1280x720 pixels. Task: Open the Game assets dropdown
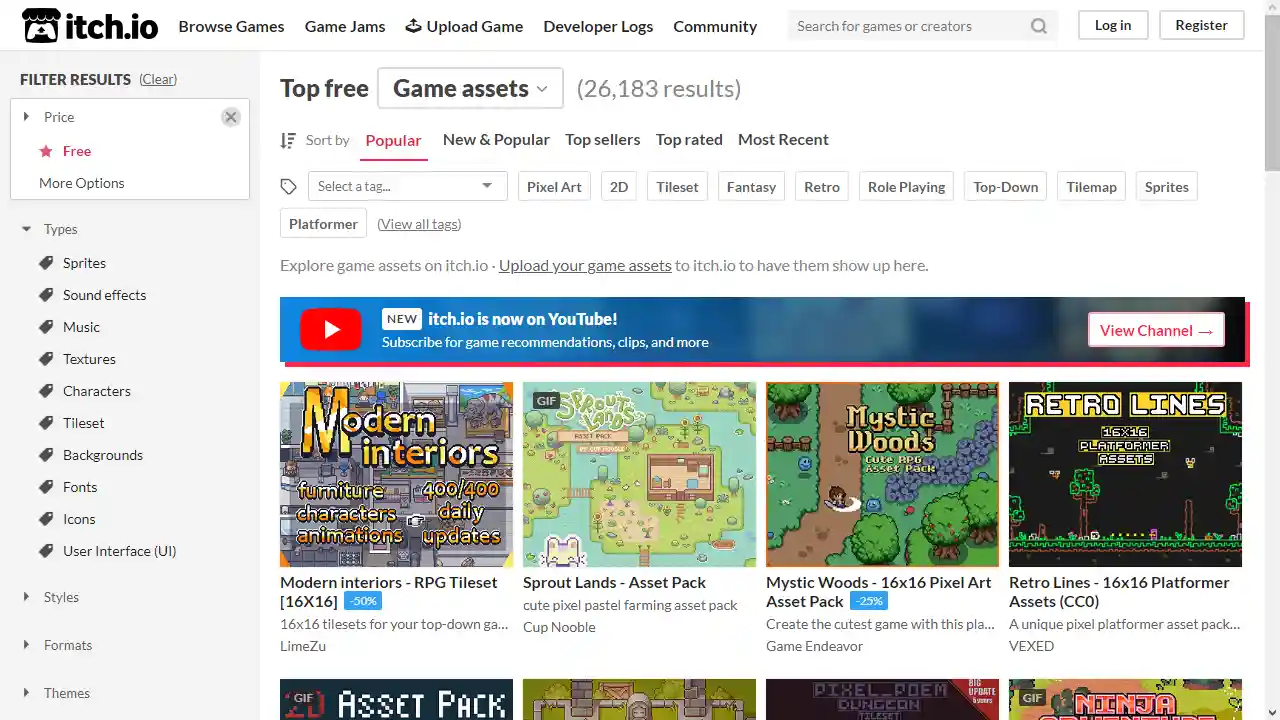pos(469,88)
